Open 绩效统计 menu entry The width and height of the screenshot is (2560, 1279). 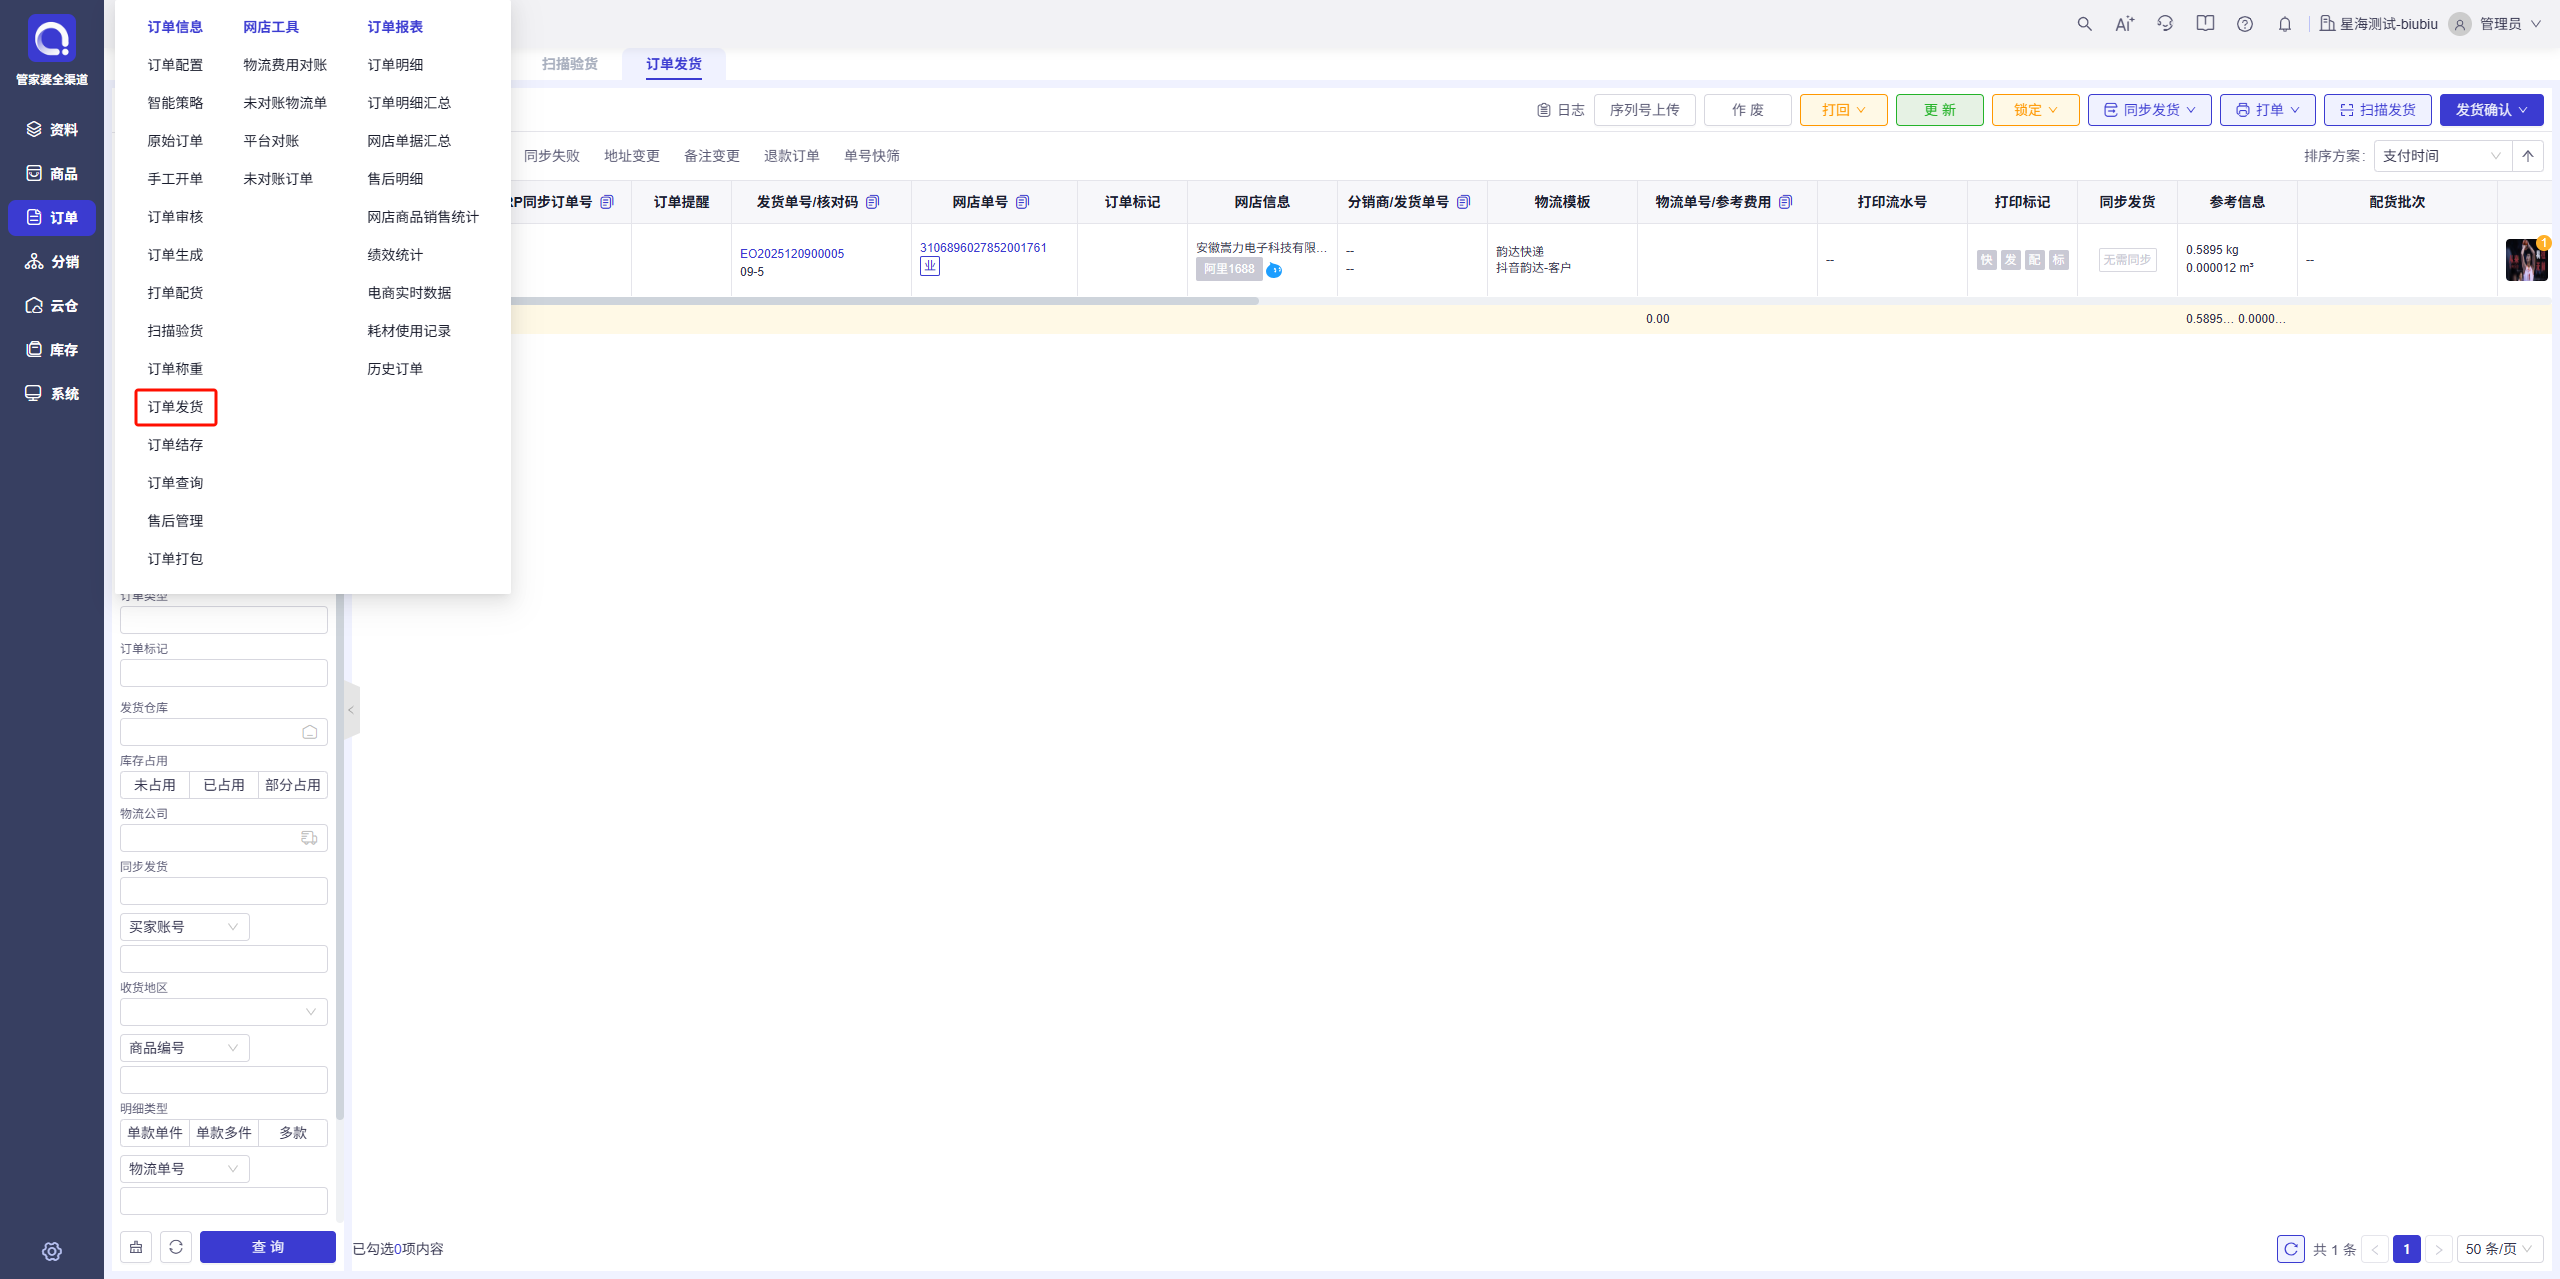coord(395,255)
